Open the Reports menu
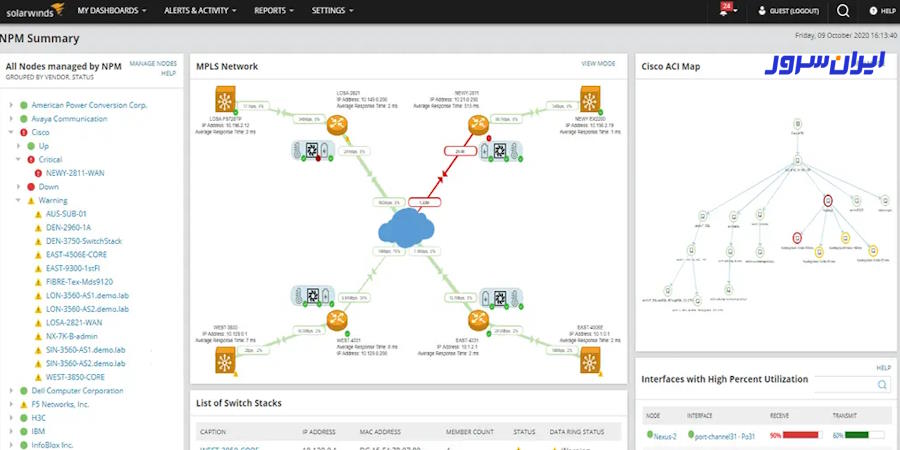 point(274,10)
